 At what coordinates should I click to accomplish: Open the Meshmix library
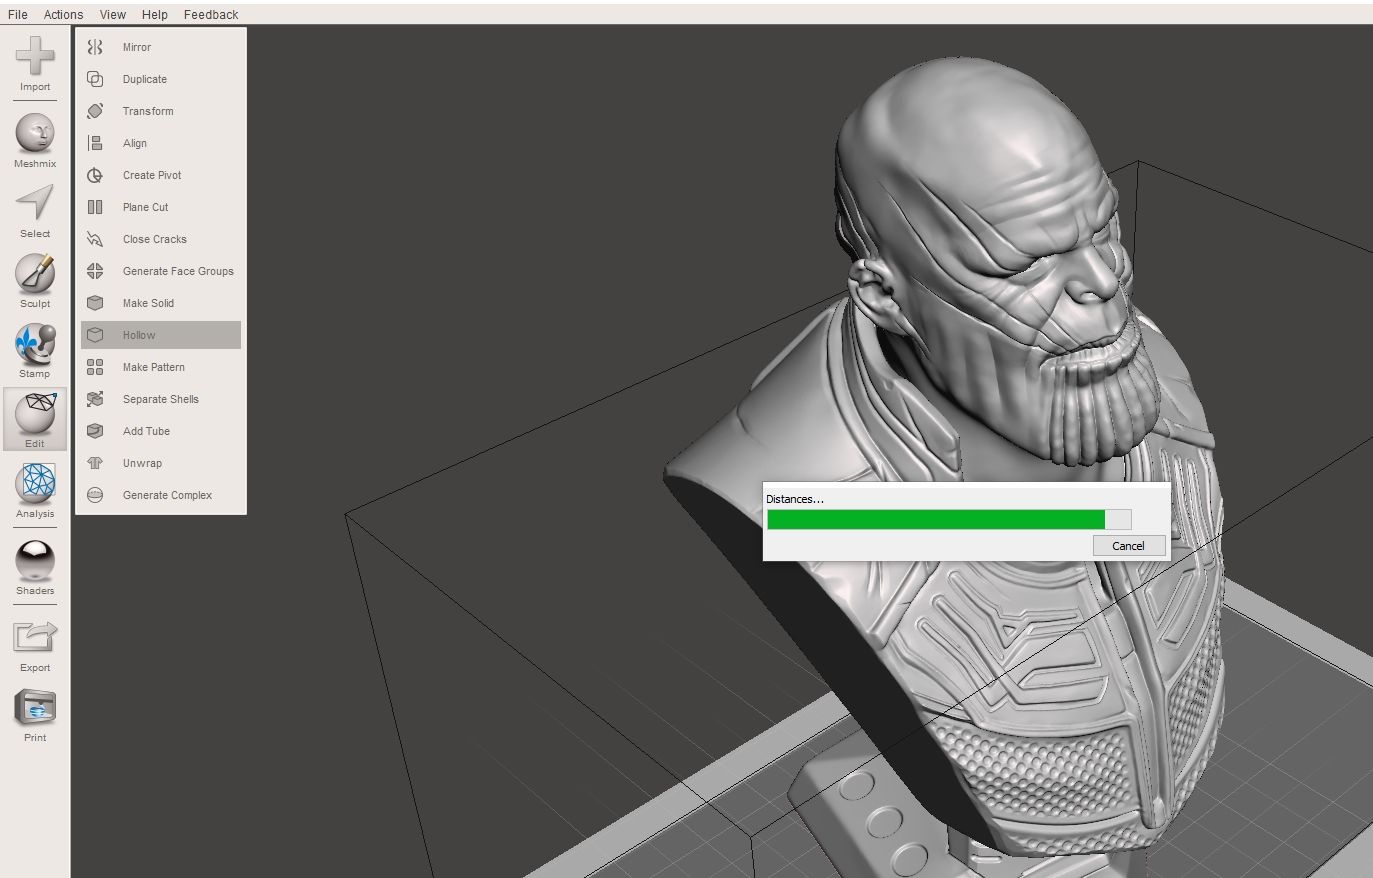pyautogui.click(x=35, y=138)
